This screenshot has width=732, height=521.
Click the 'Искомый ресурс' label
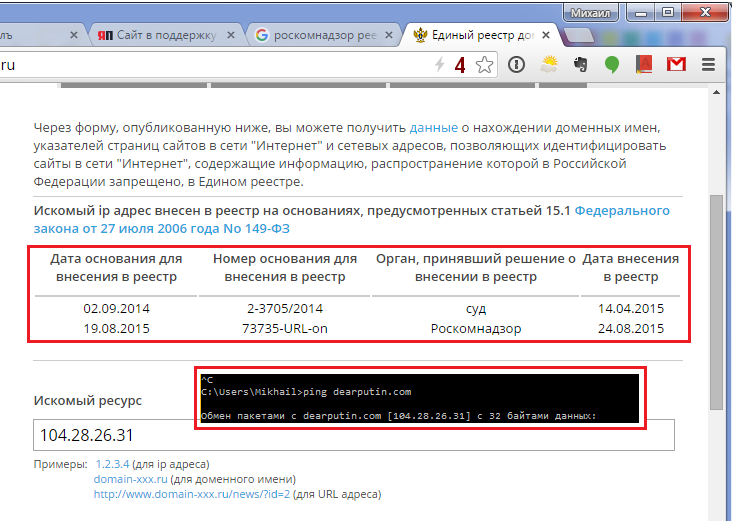tap(88, 401)
